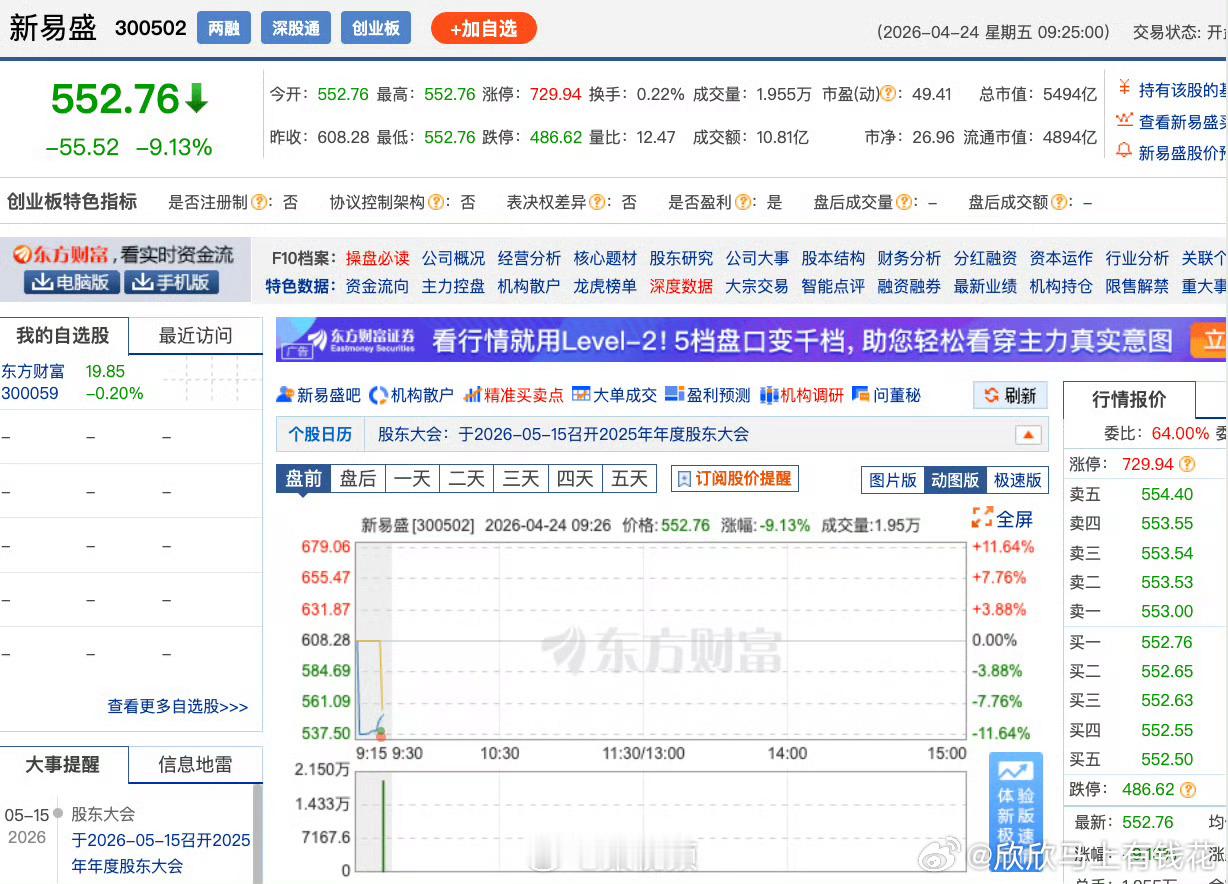This screenshot has height=884, width=1228.
Task: Click the help icon next to 涨停 729.94
Action: tap(1186, 466)
